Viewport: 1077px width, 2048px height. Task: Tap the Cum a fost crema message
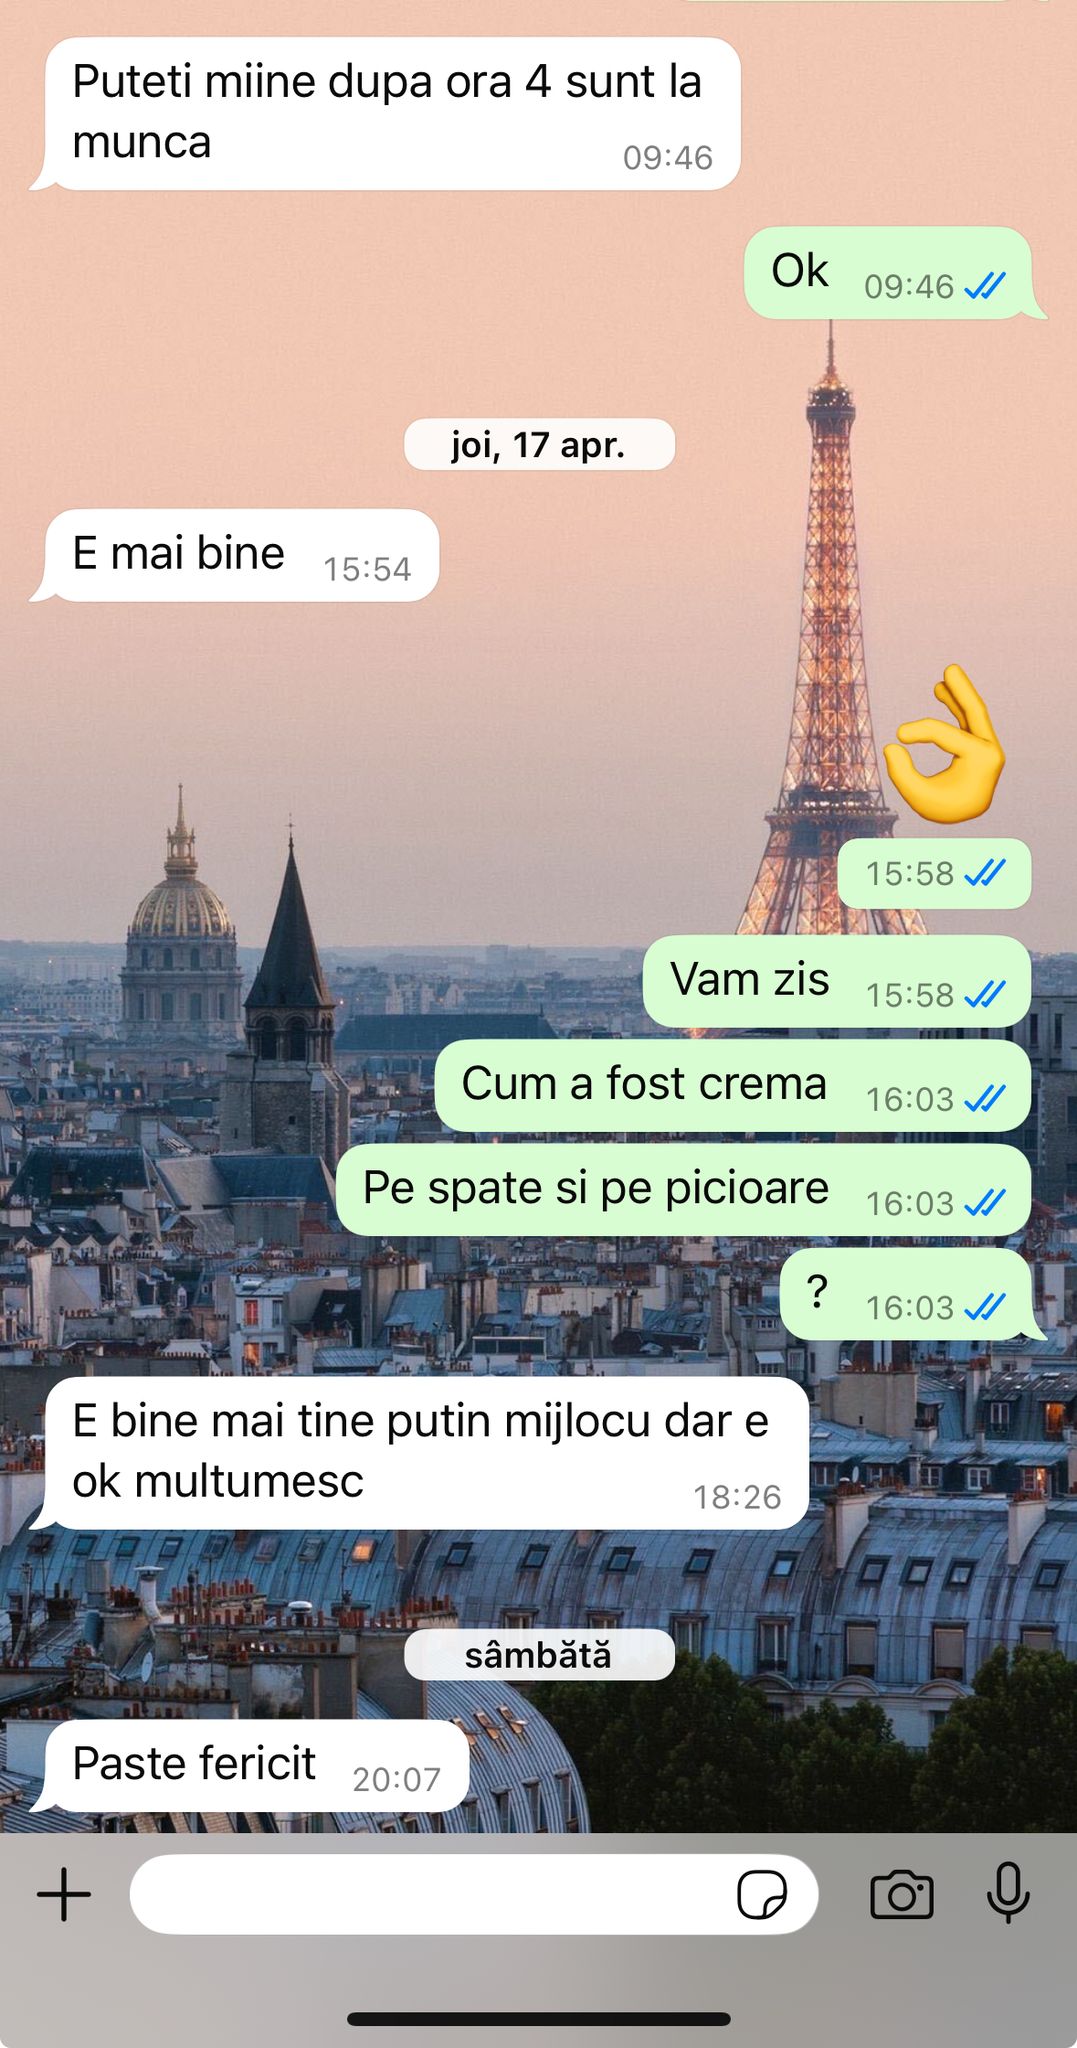click(x=732, y=1085)
